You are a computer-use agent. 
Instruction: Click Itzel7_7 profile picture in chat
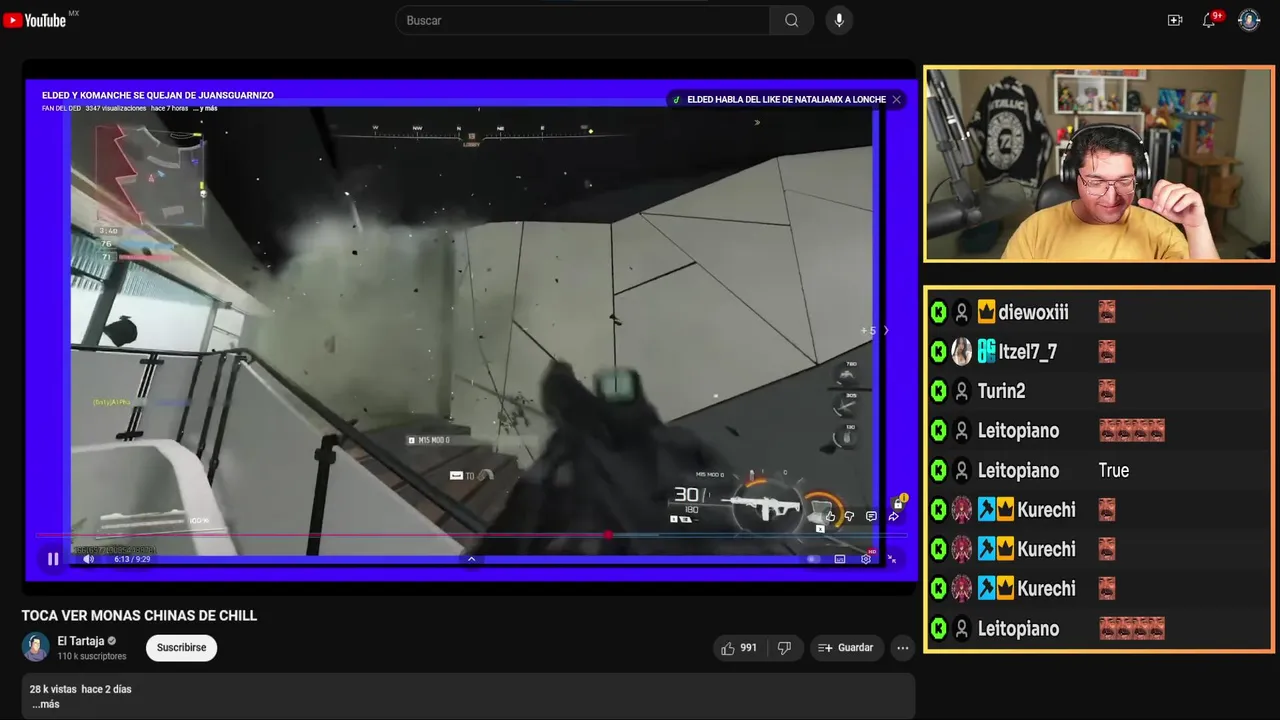[961, 352]
